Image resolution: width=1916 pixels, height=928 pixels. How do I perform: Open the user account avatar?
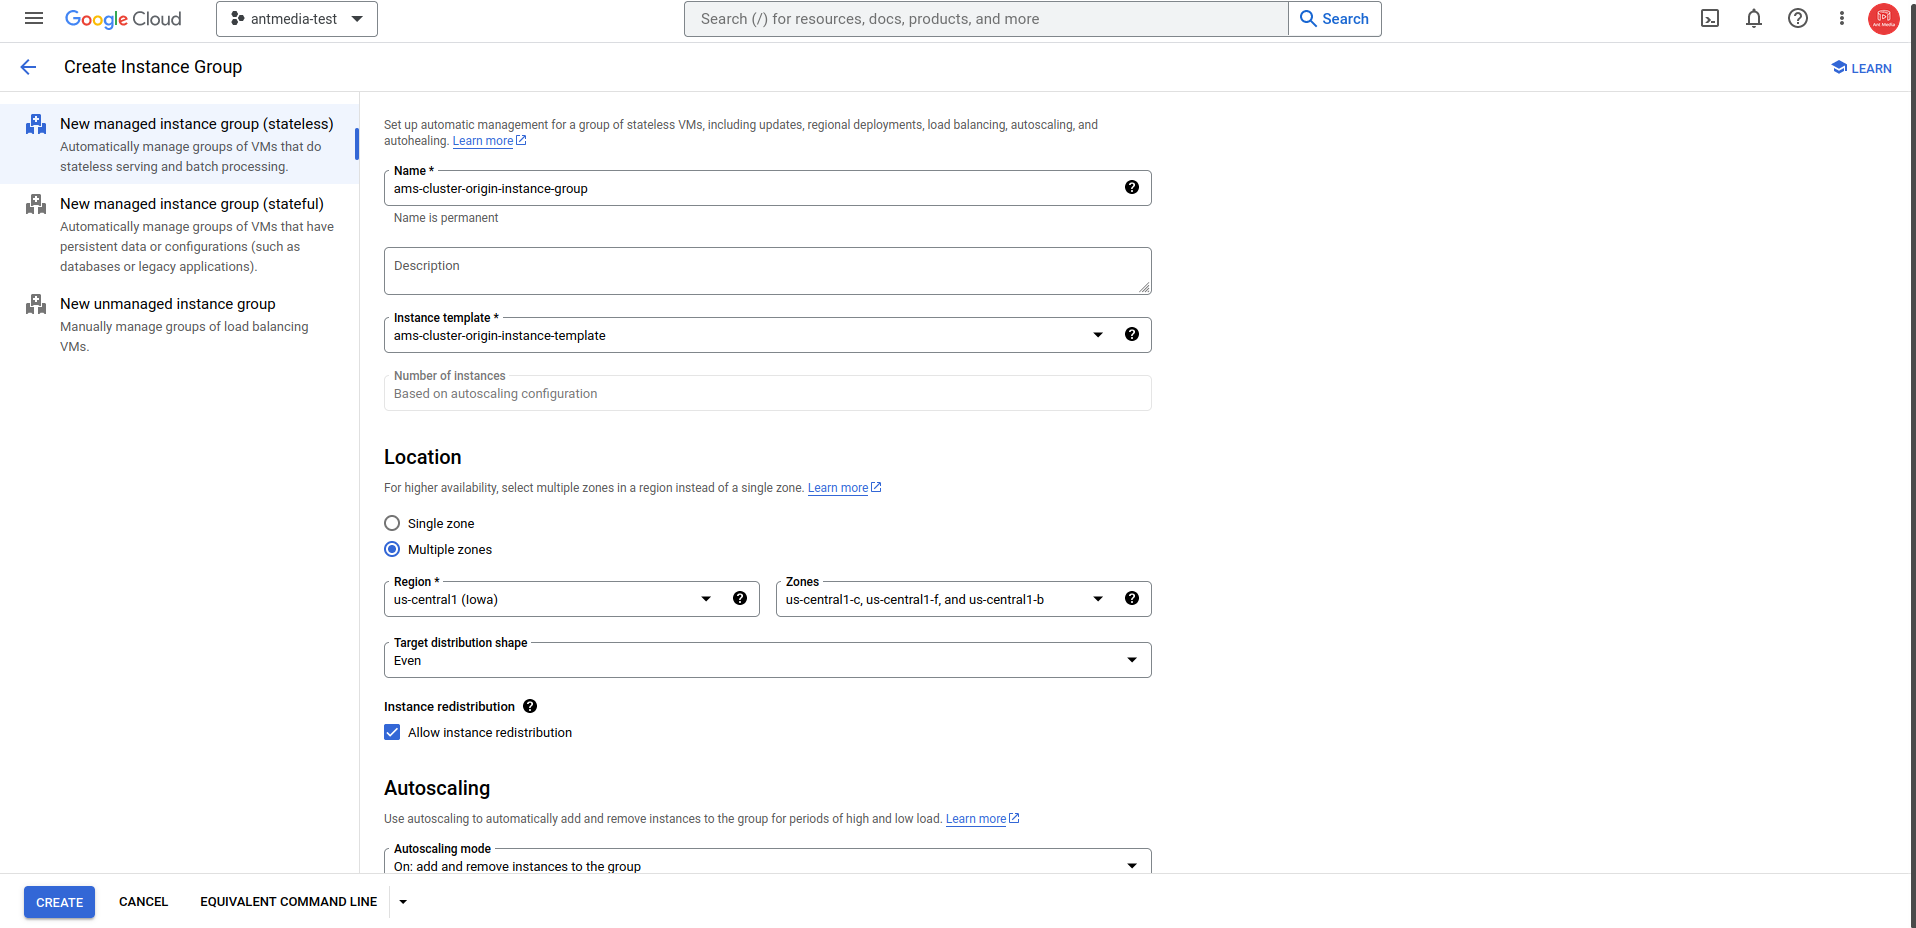(x=1883, y=18)
